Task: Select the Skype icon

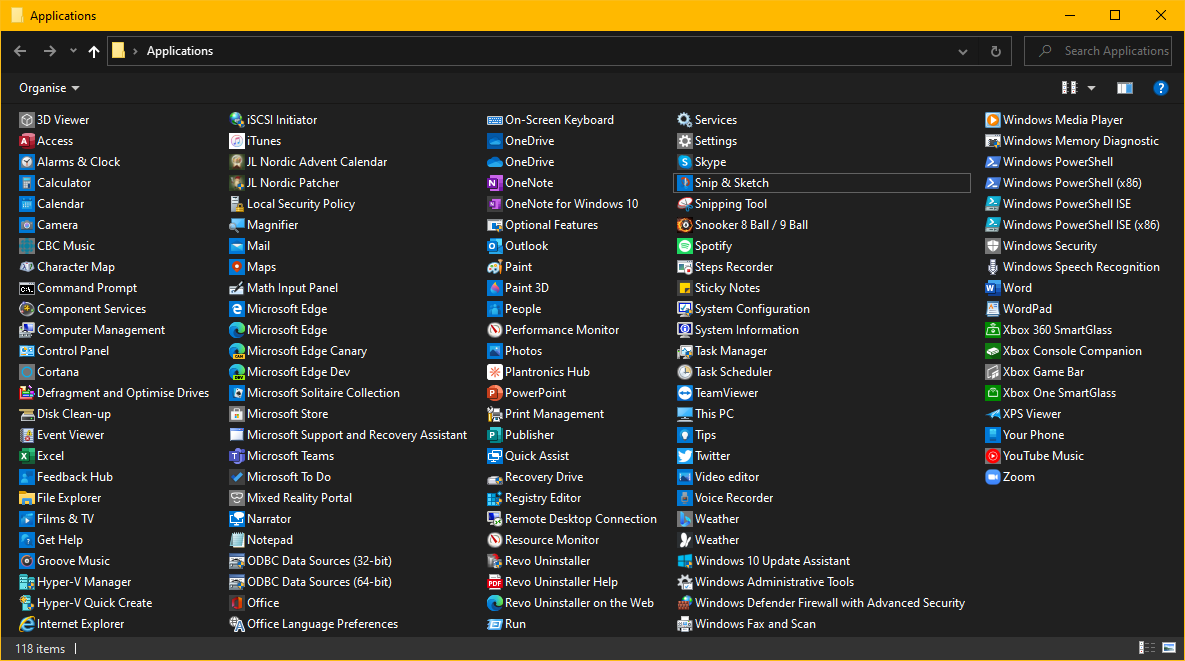Action: (x=684, y=162)
